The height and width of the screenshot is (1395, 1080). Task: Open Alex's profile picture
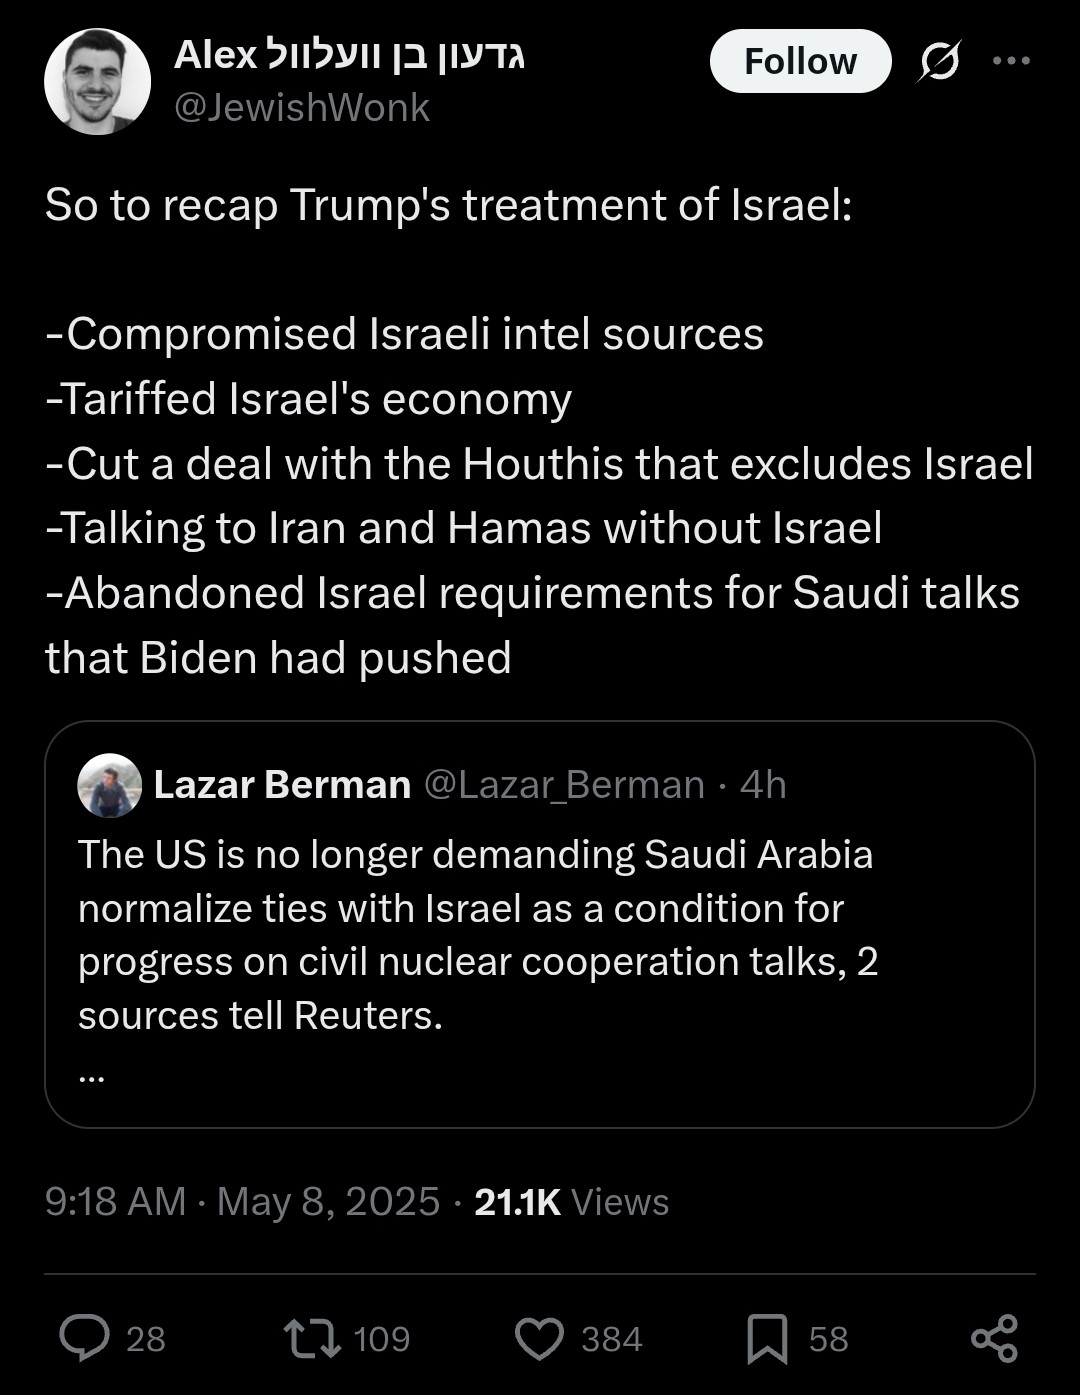(97, 81)
